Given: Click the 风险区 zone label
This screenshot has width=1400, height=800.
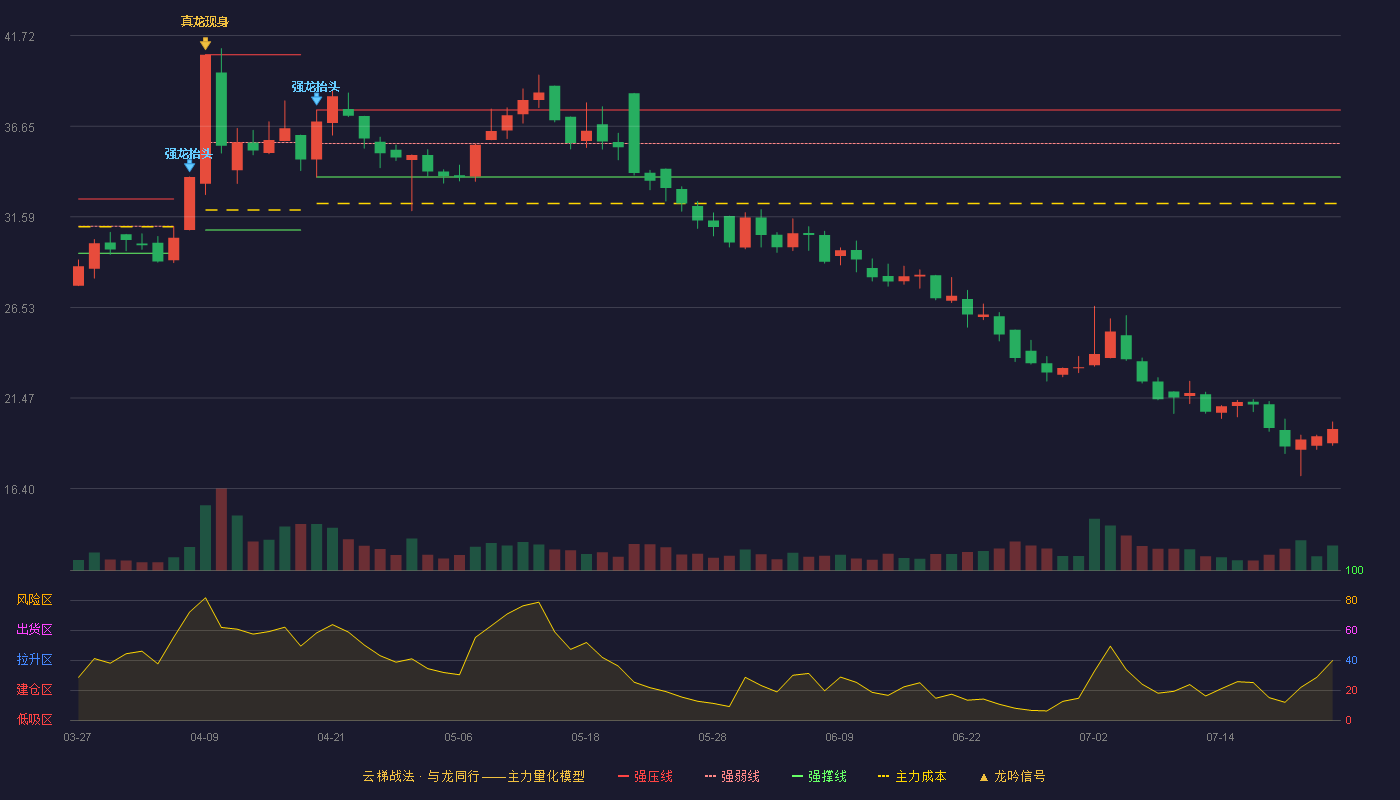Looking at the screenshot, I should pos(34,600).
